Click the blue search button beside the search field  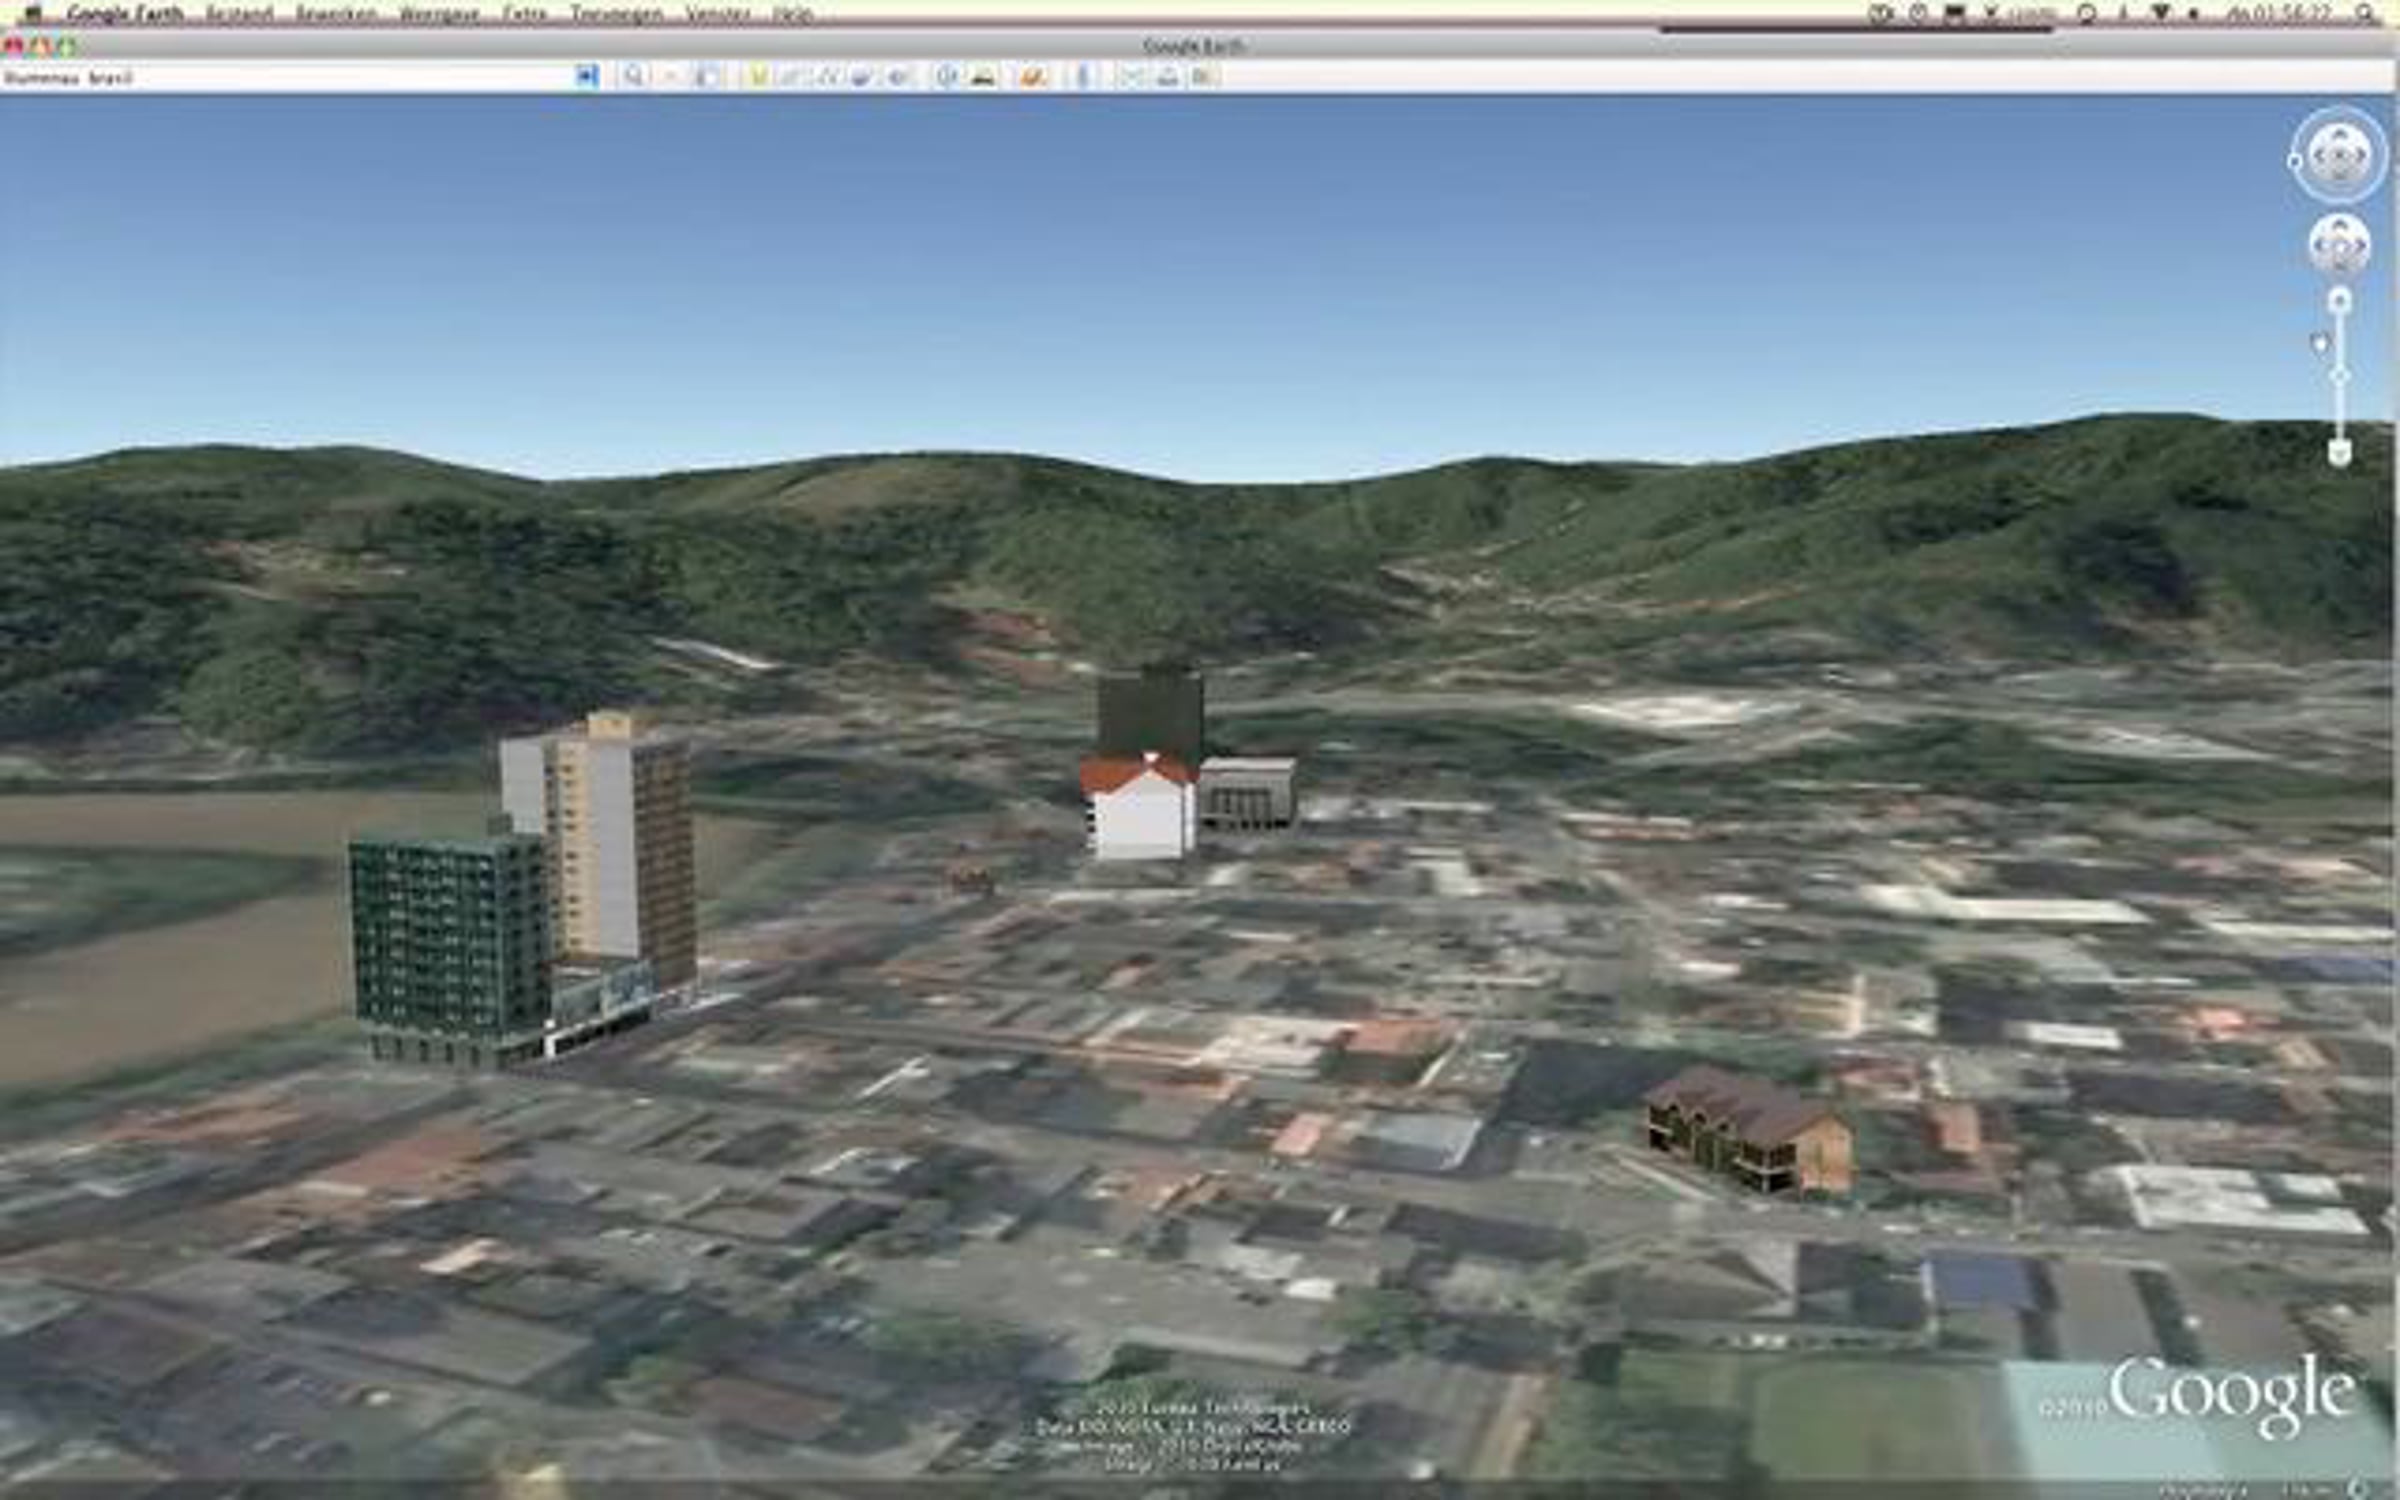click(x=587, y=77)
